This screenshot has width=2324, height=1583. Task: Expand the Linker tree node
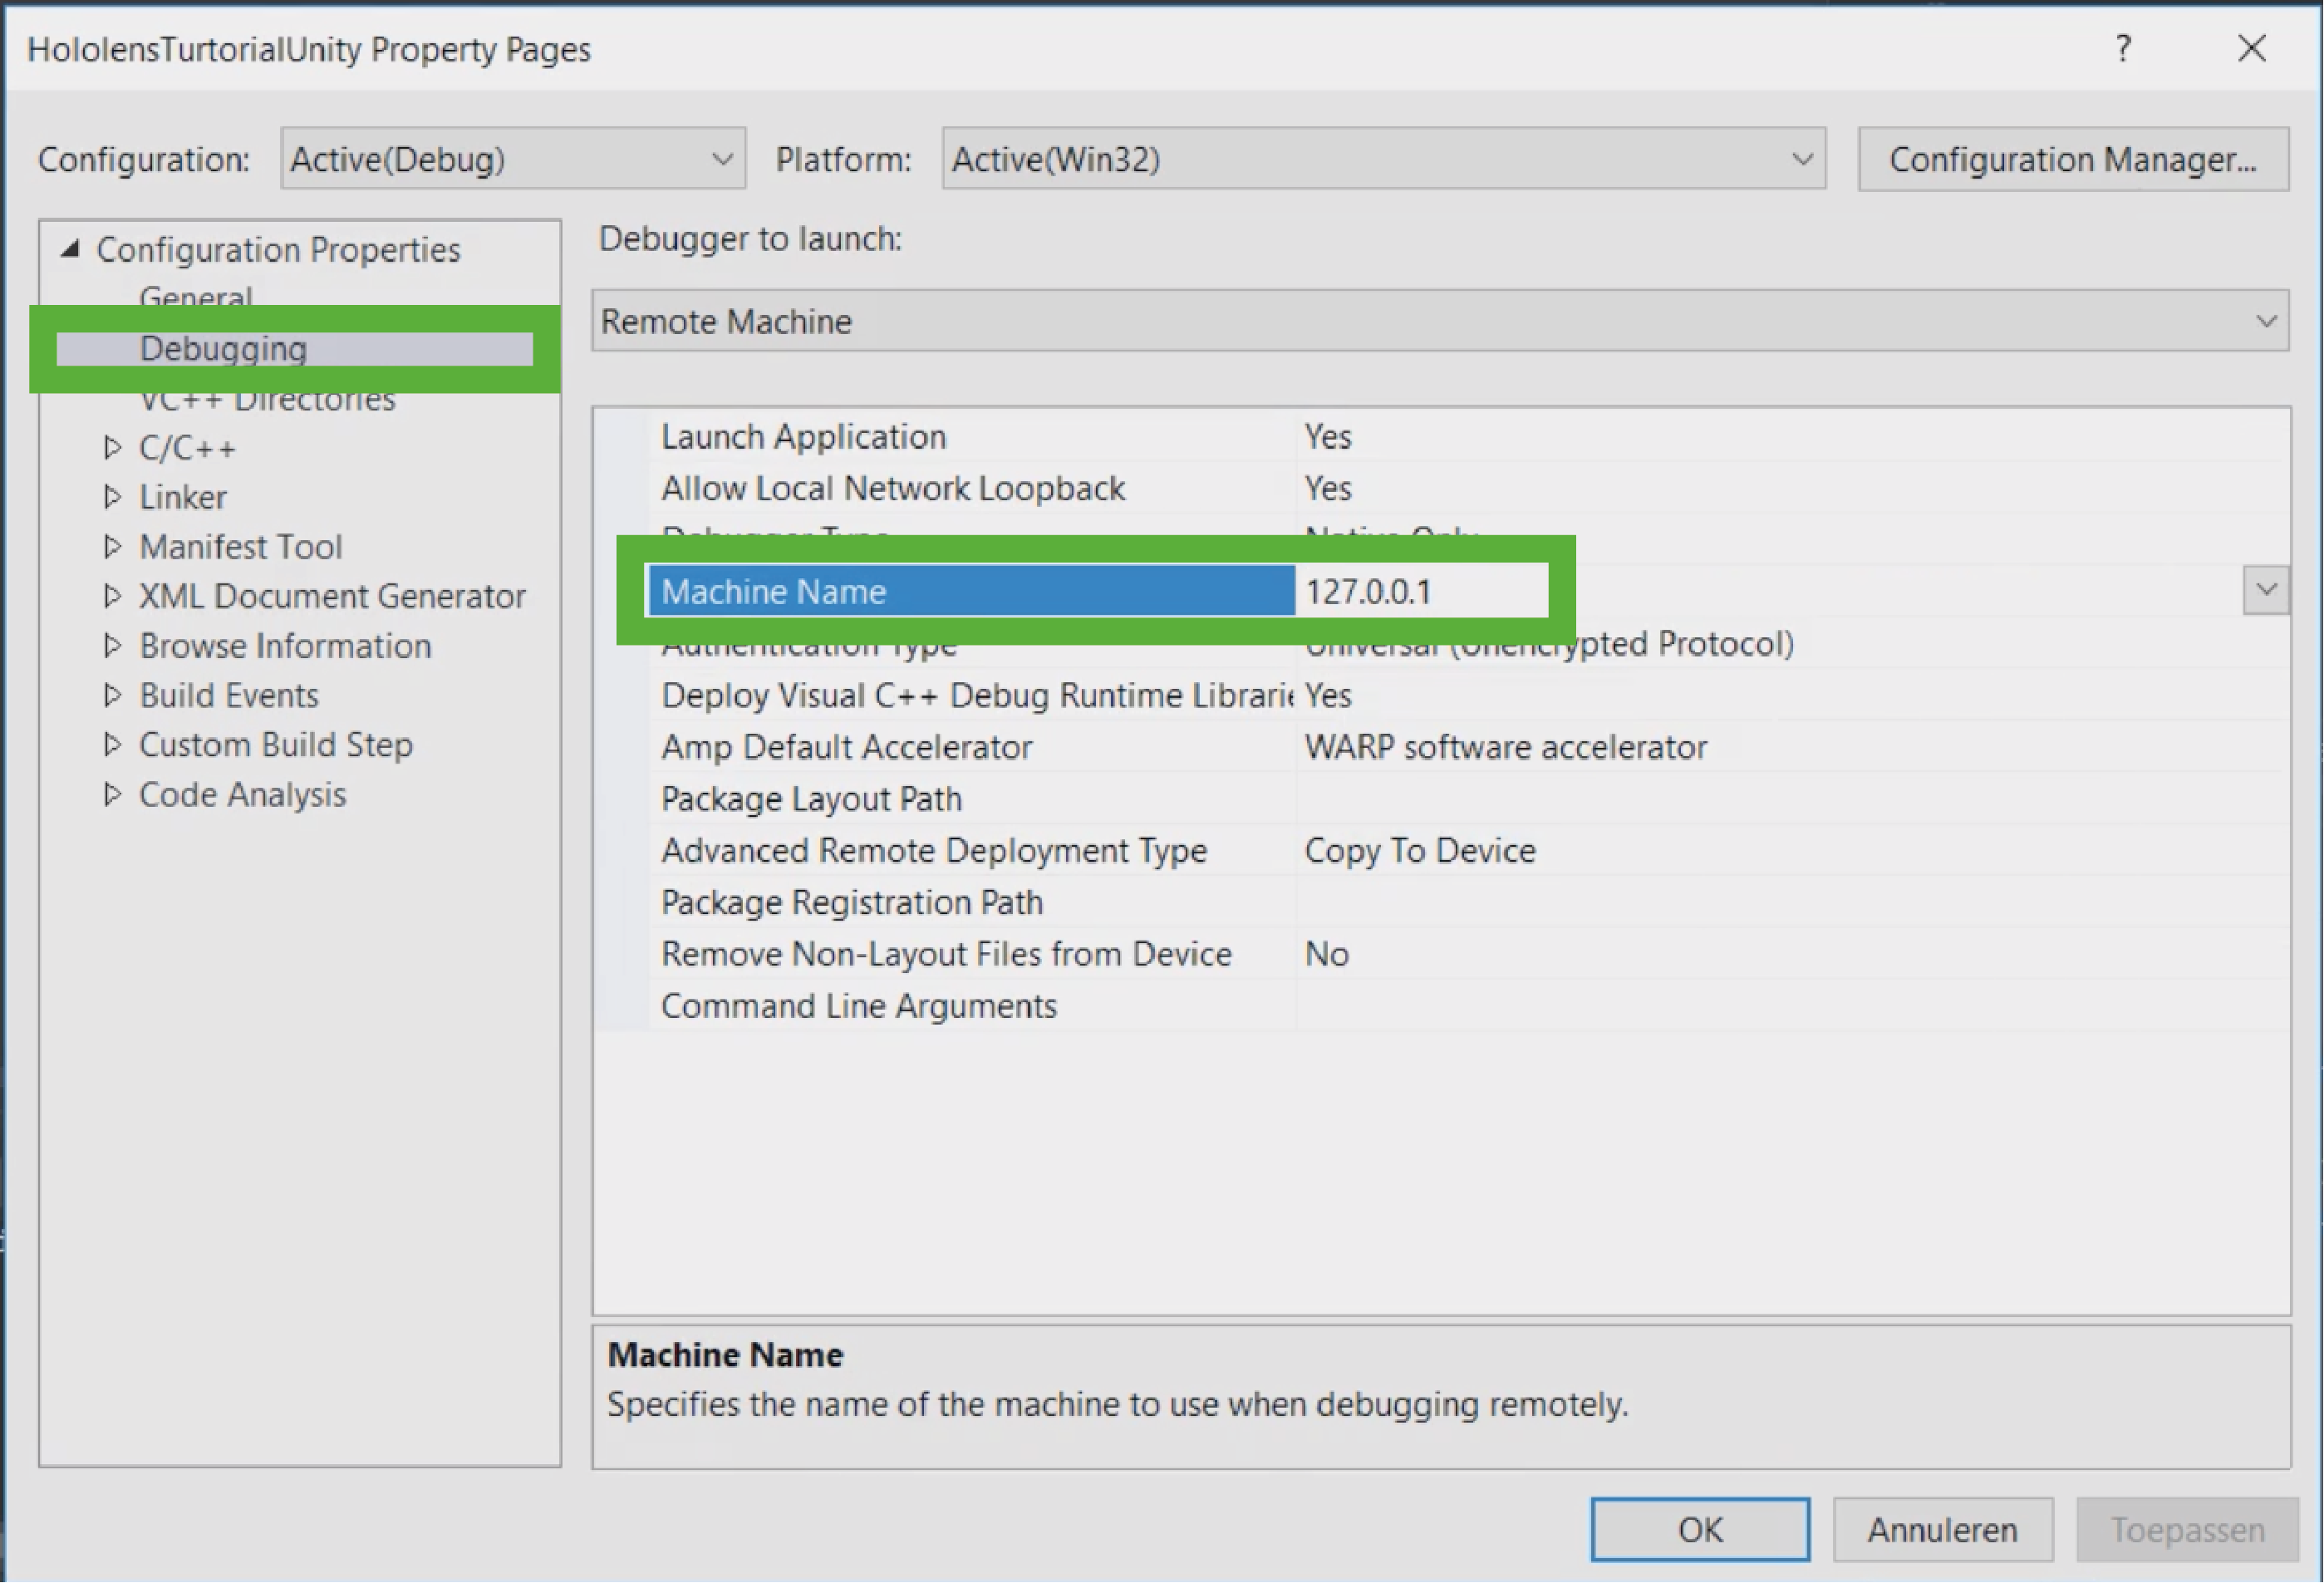coord(113,497)
